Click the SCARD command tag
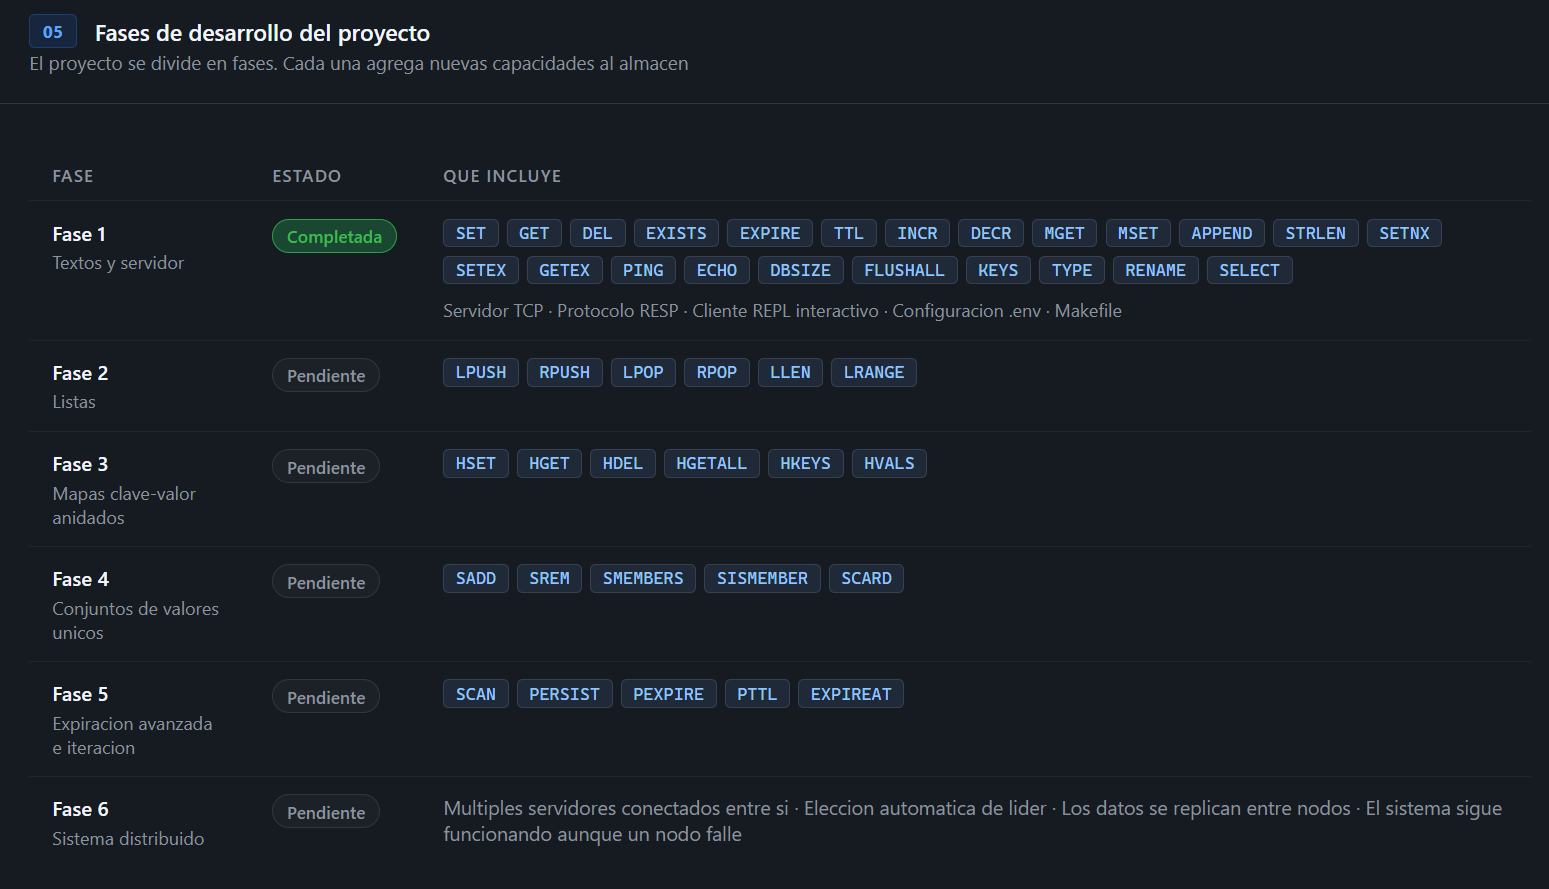 866,578
